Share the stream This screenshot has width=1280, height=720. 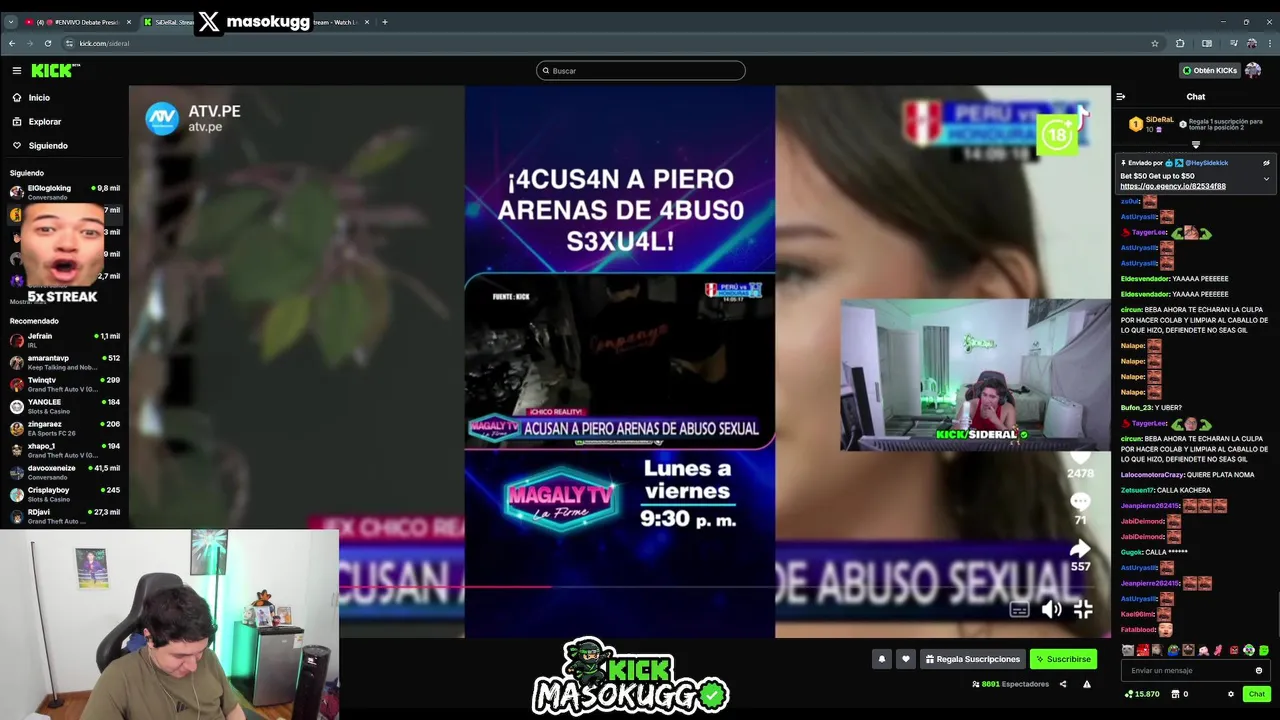click(1063, 684)
